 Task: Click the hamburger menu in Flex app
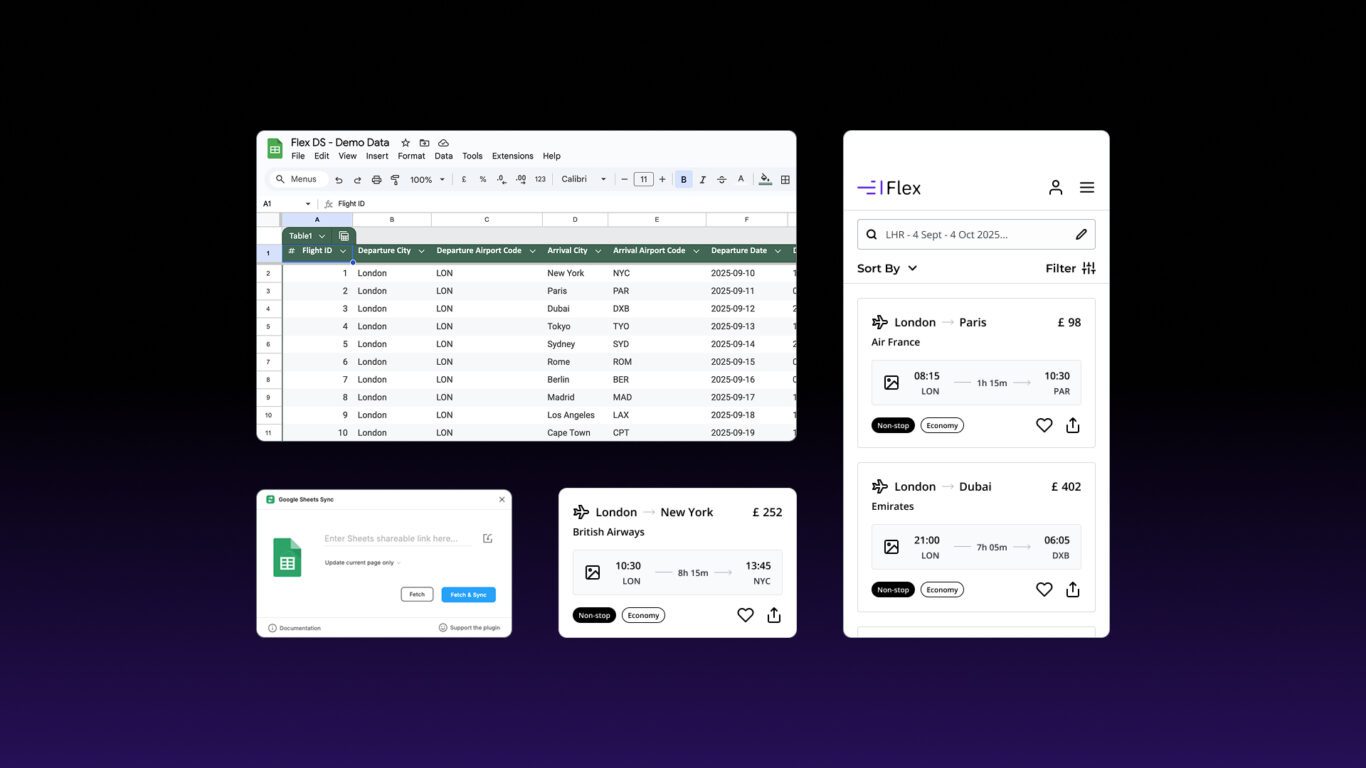click(x=1087, y=187)
